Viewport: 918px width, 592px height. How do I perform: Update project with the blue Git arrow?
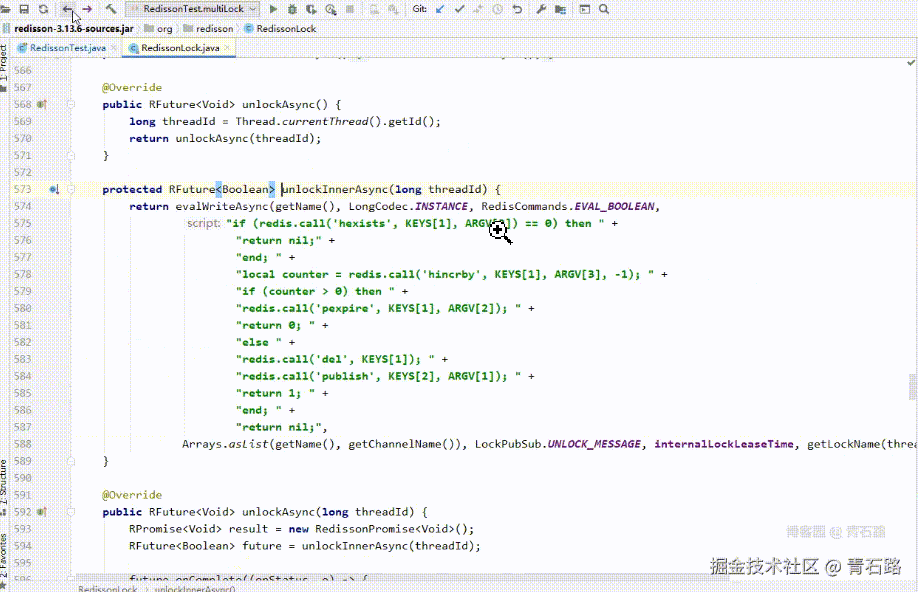coord(440,9)
